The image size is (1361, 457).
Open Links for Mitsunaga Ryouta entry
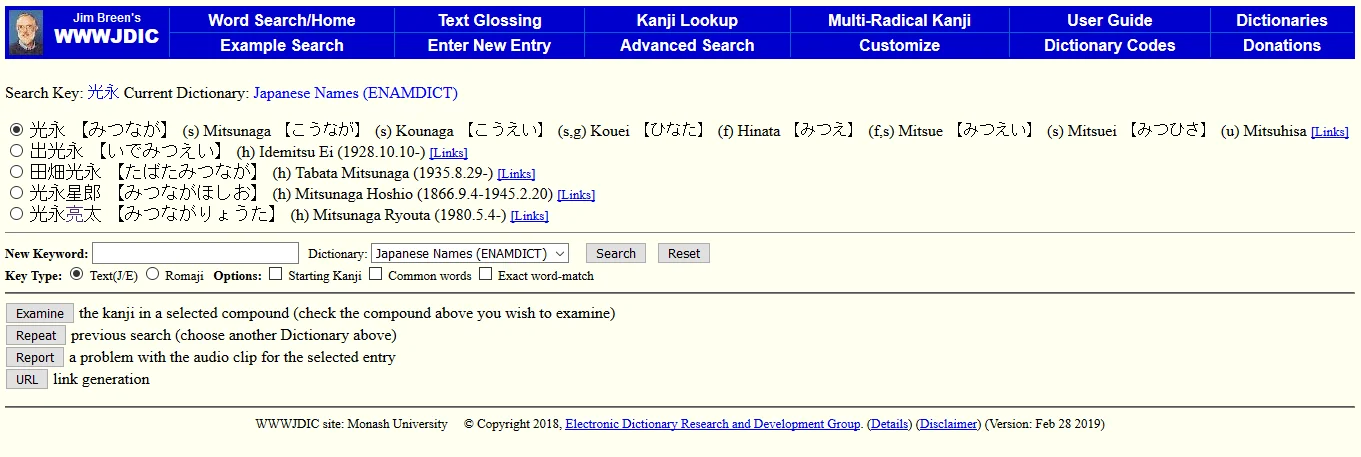529,216
